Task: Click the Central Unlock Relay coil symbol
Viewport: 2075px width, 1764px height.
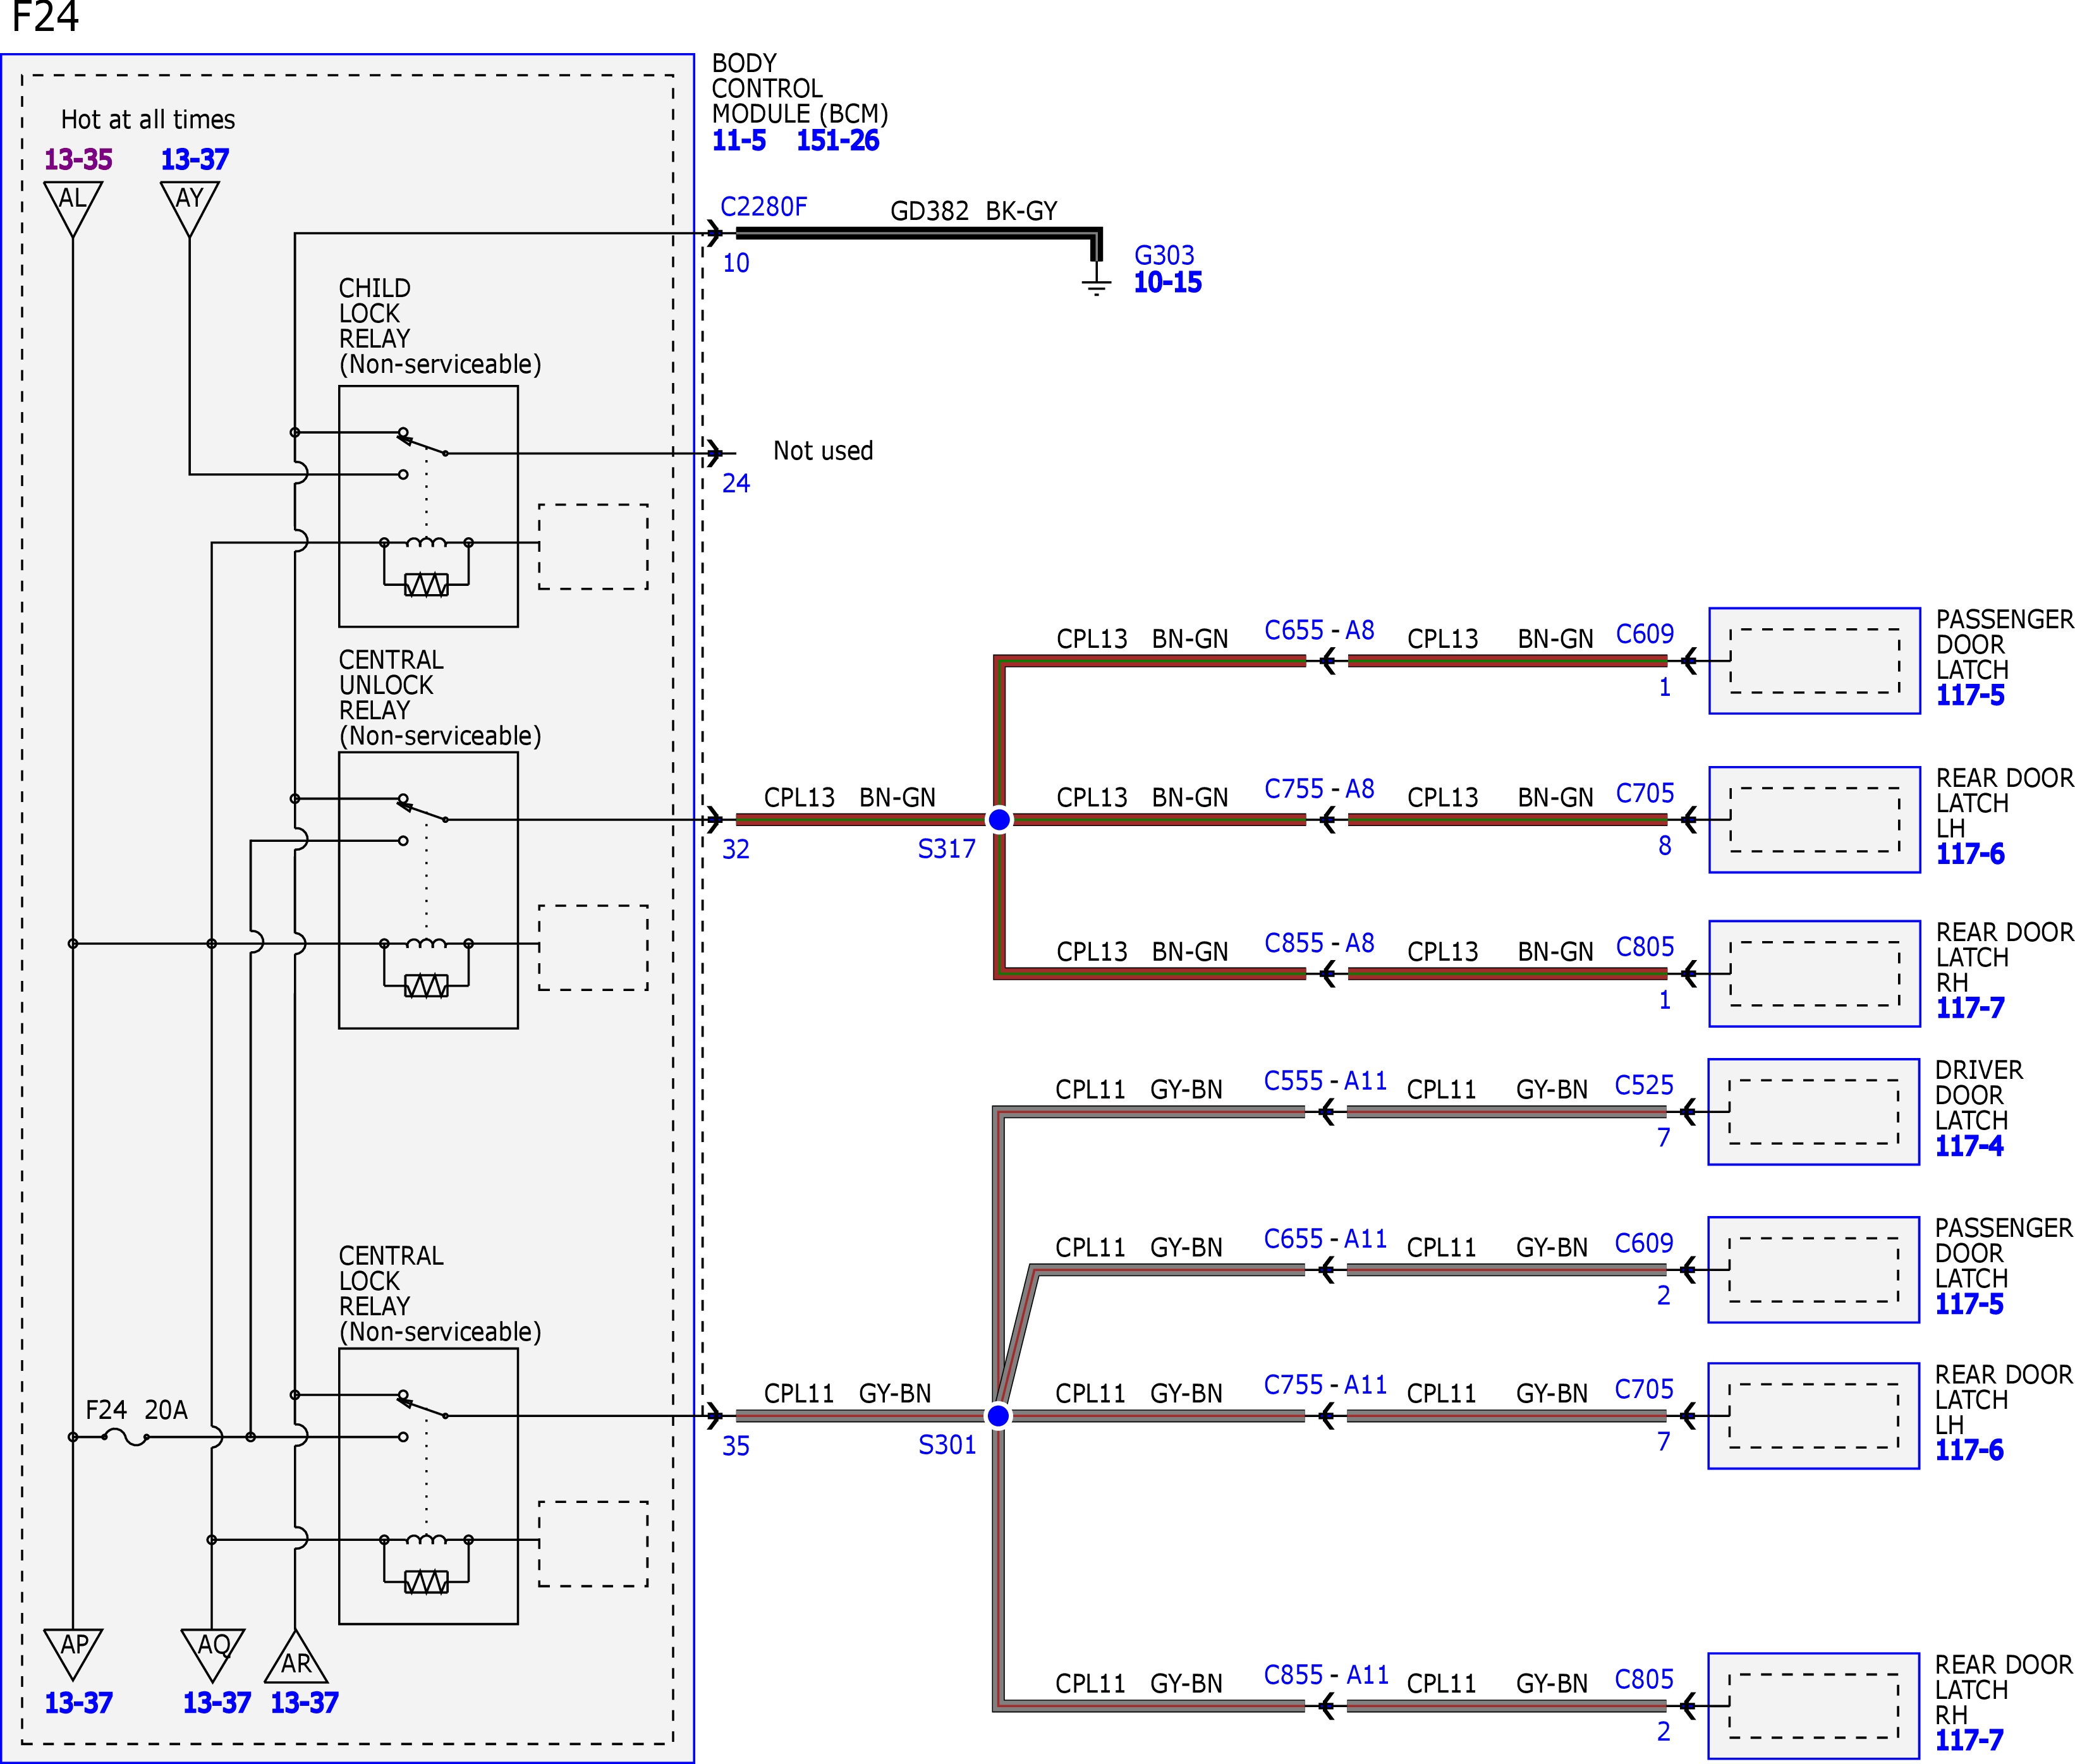Action: [x=426, y=943]
